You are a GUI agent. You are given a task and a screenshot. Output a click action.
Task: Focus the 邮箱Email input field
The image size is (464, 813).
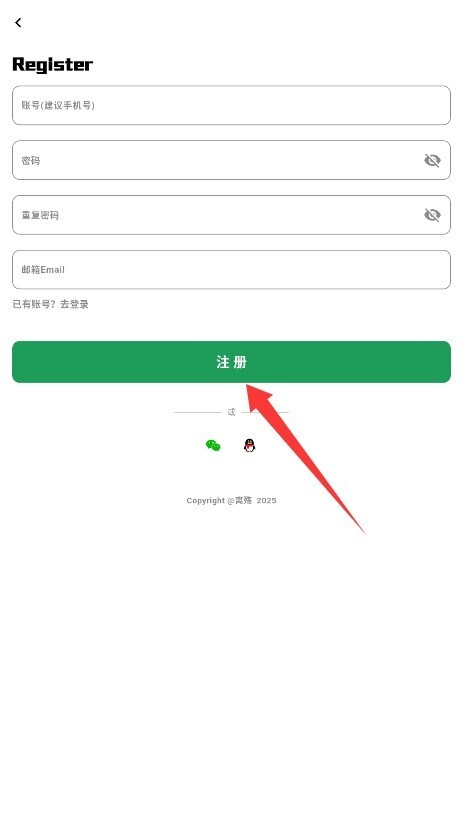(x=231, y=270)
